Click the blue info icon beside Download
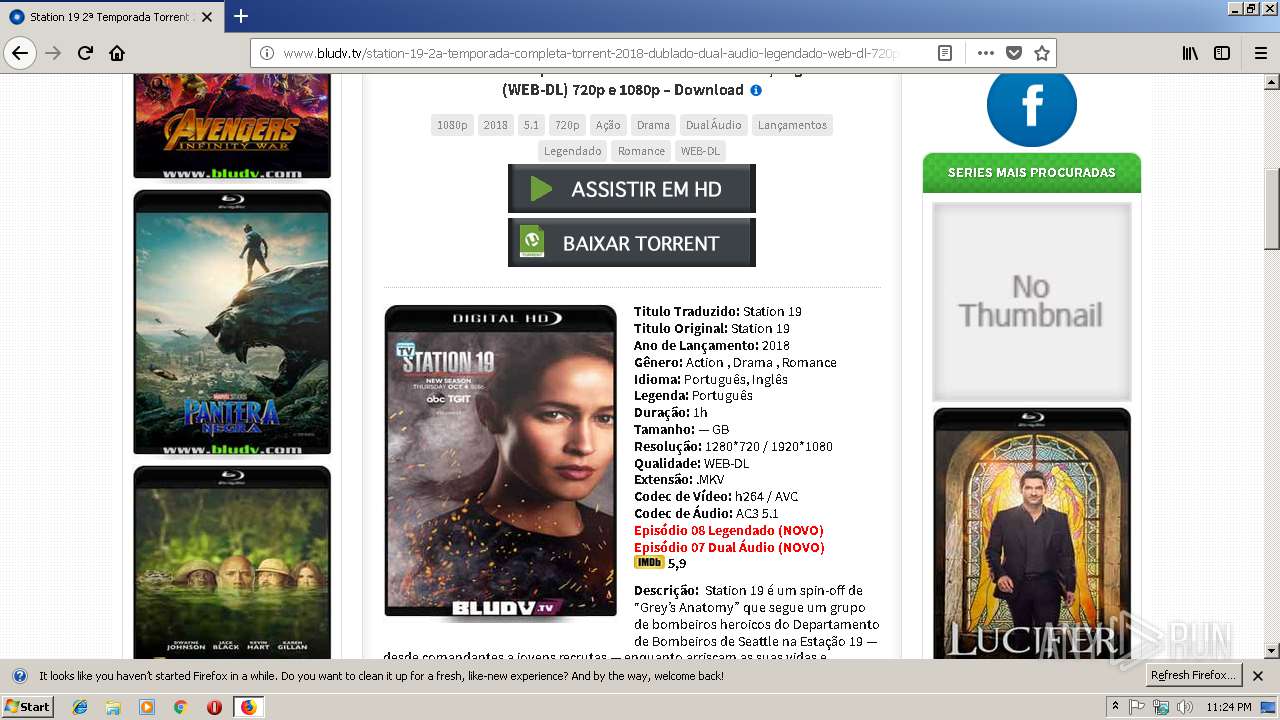Screen dimensions: 1280x720 click(x=756, y=90)
